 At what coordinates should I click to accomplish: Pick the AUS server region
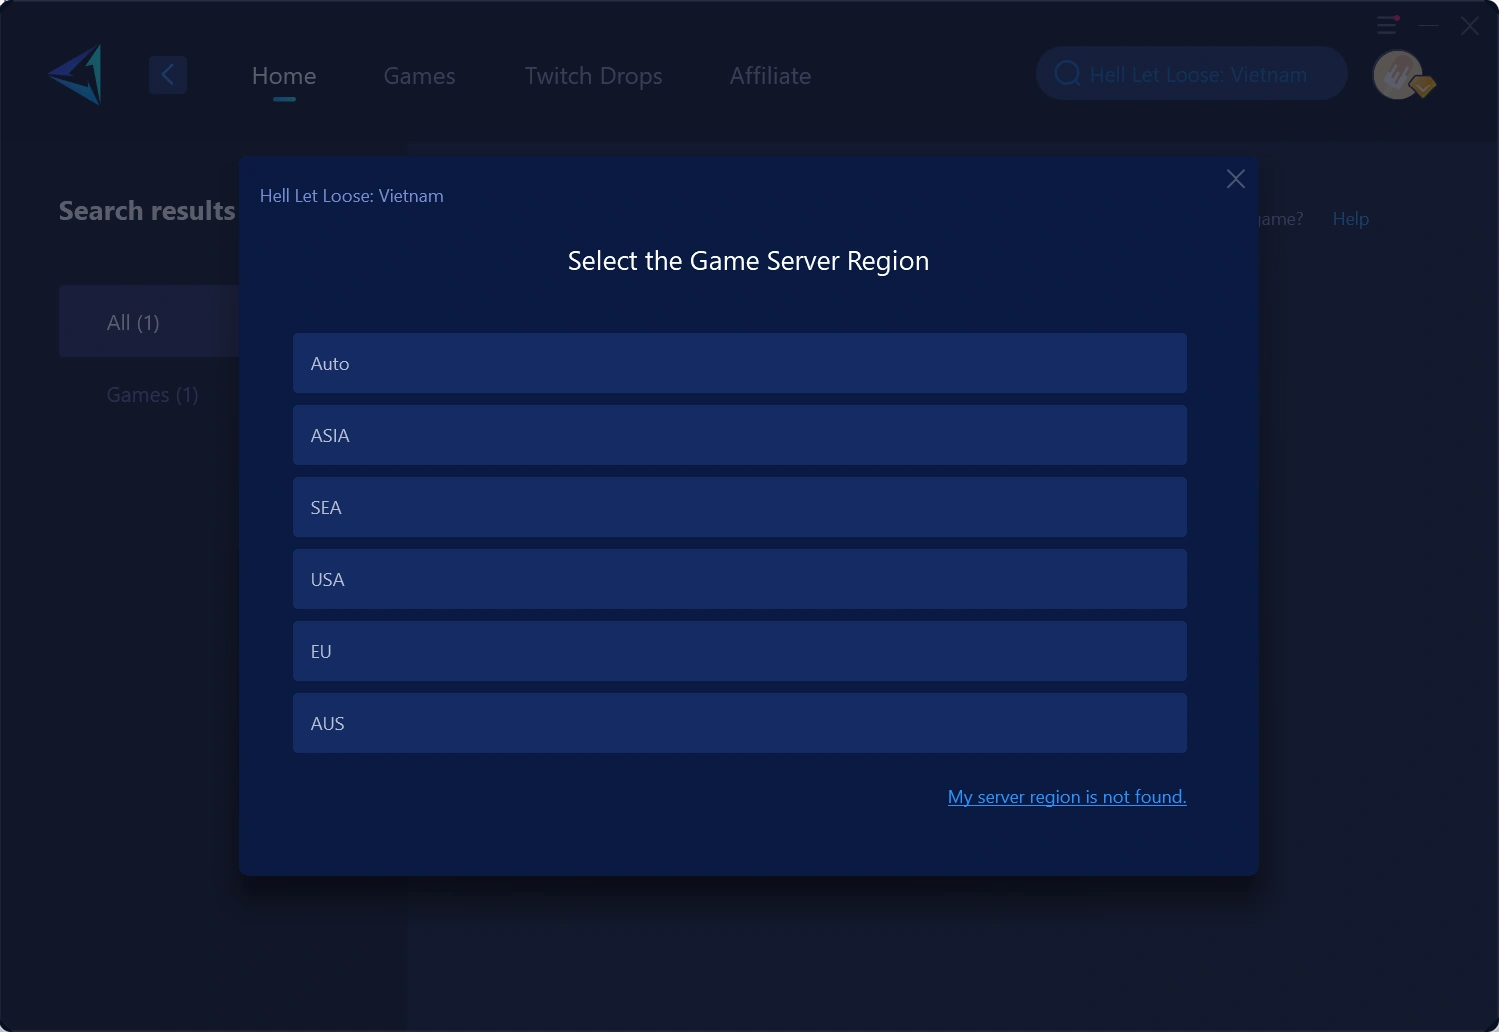[740, 723]
